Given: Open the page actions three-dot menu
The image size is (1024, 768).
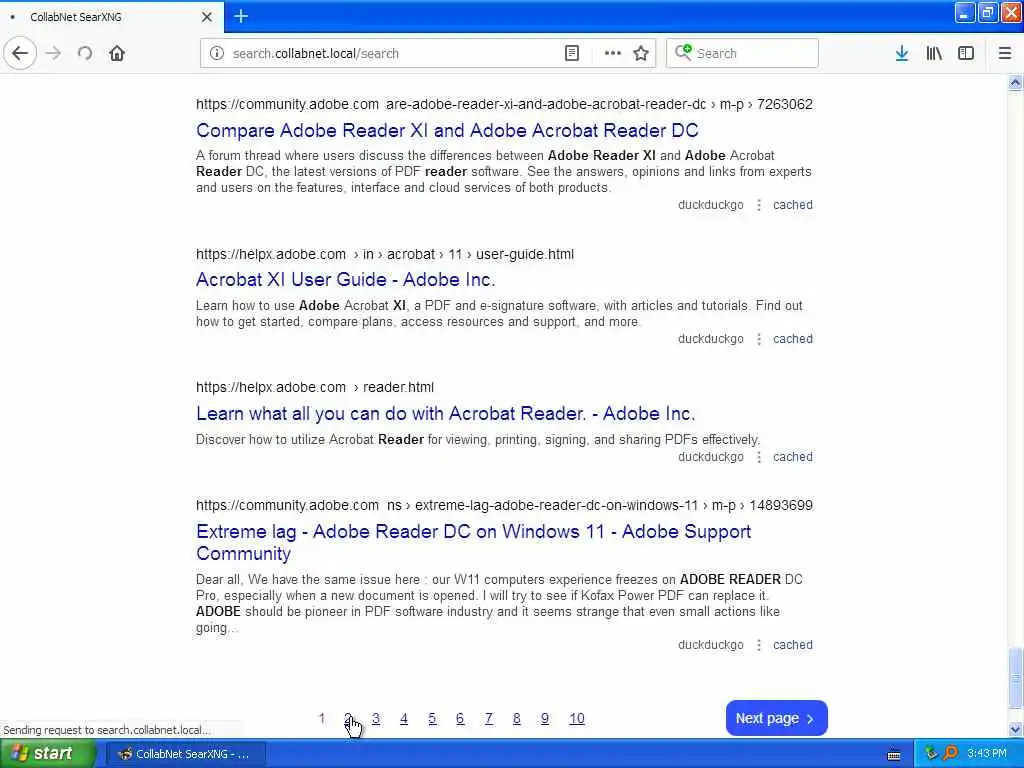Looking at the screenshot, I should [613, 54].
